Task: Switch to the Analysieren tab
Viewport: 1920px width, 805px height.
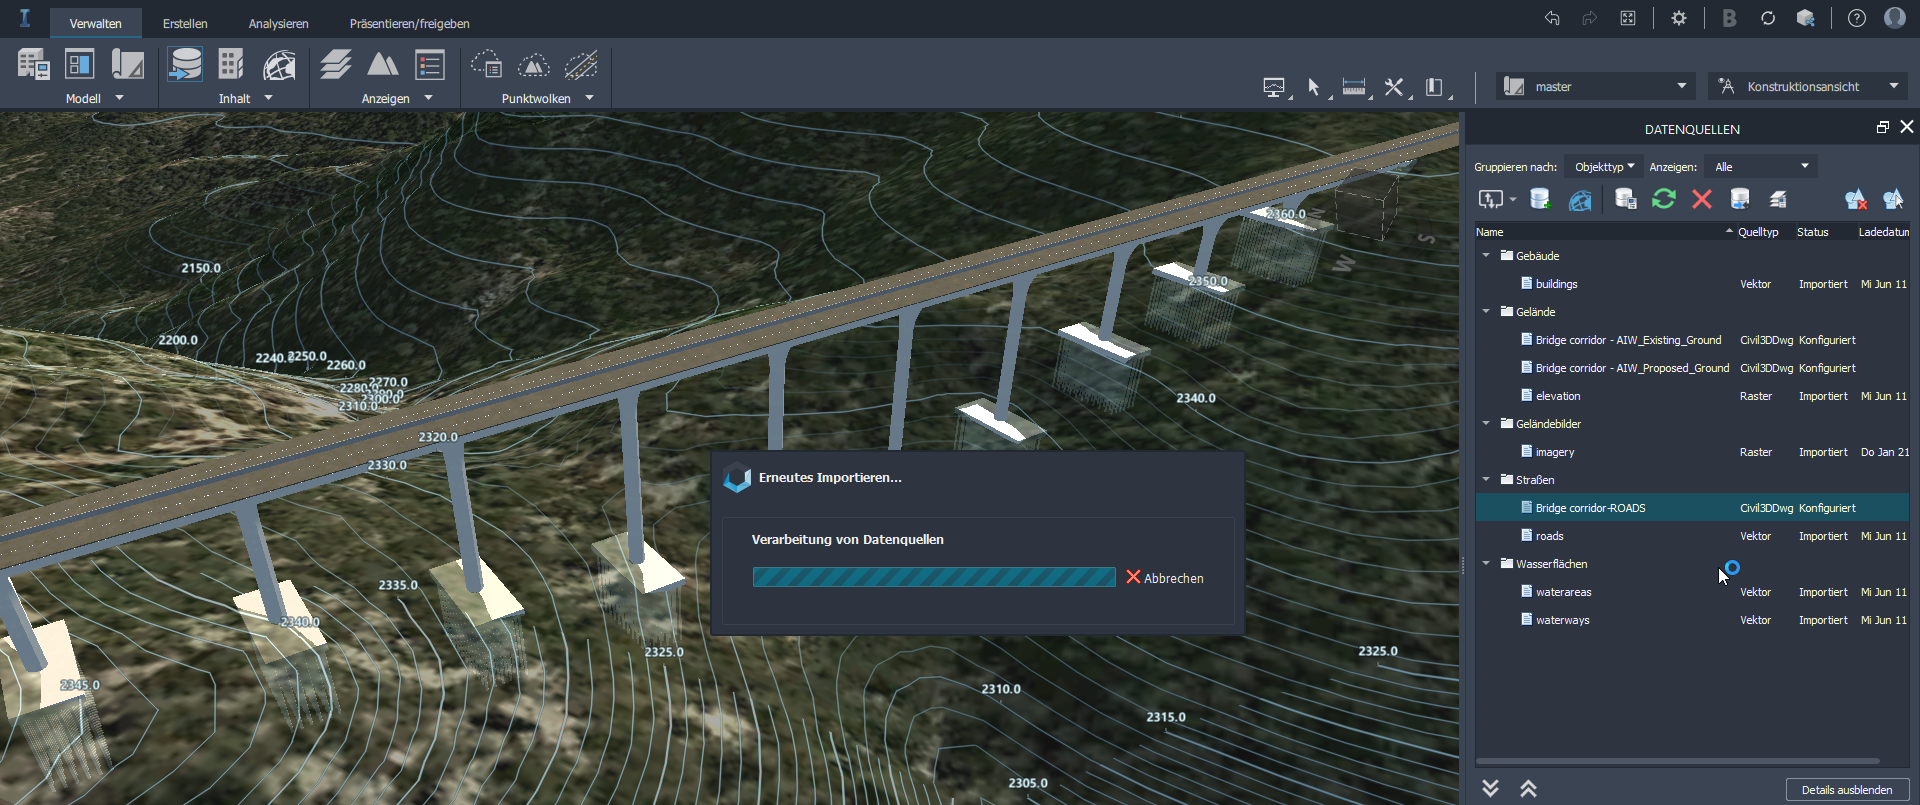Action: 278,23
